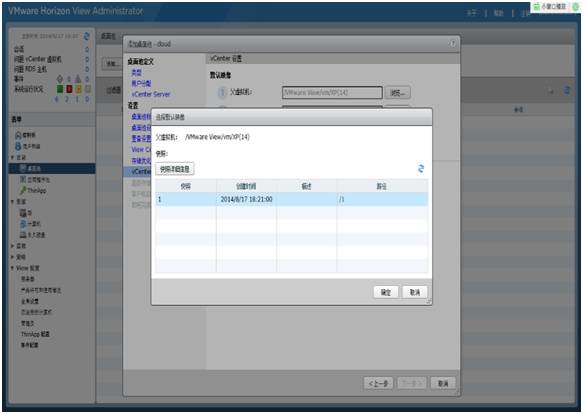Open 用户和组 in the inventory
Screen dimensions: 583x414
[28, 146]
